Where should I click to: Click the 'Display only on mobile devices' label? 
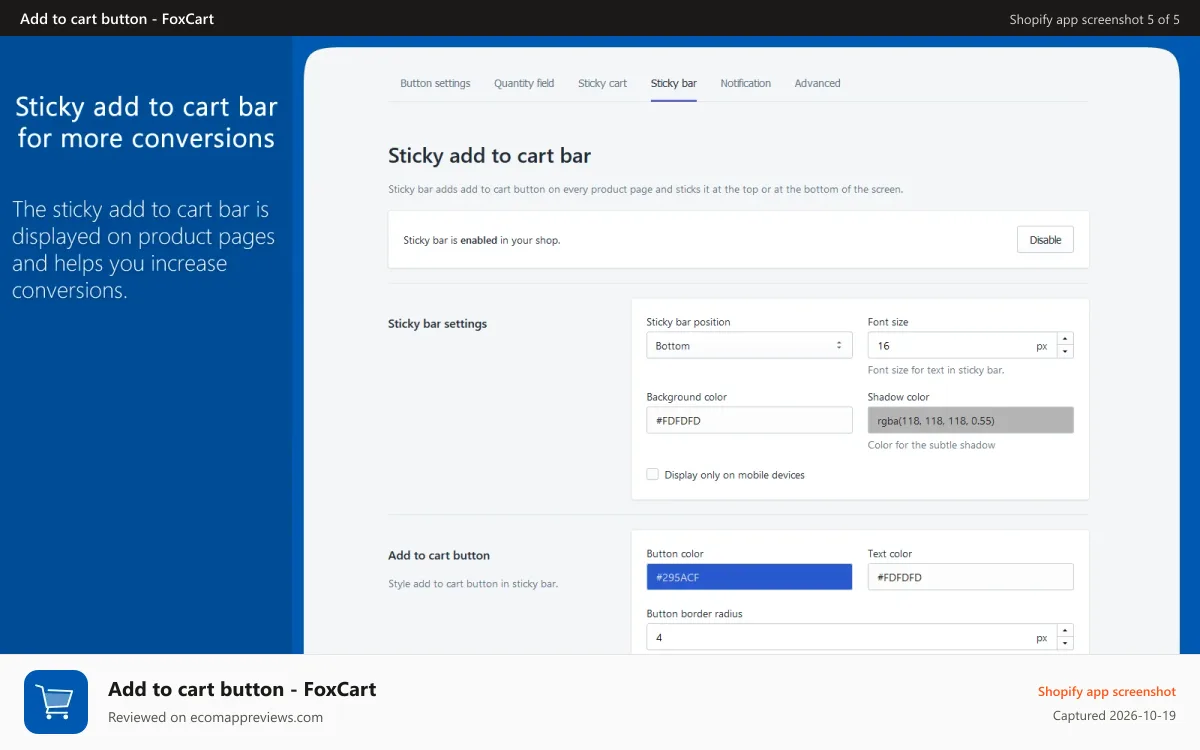734,475
